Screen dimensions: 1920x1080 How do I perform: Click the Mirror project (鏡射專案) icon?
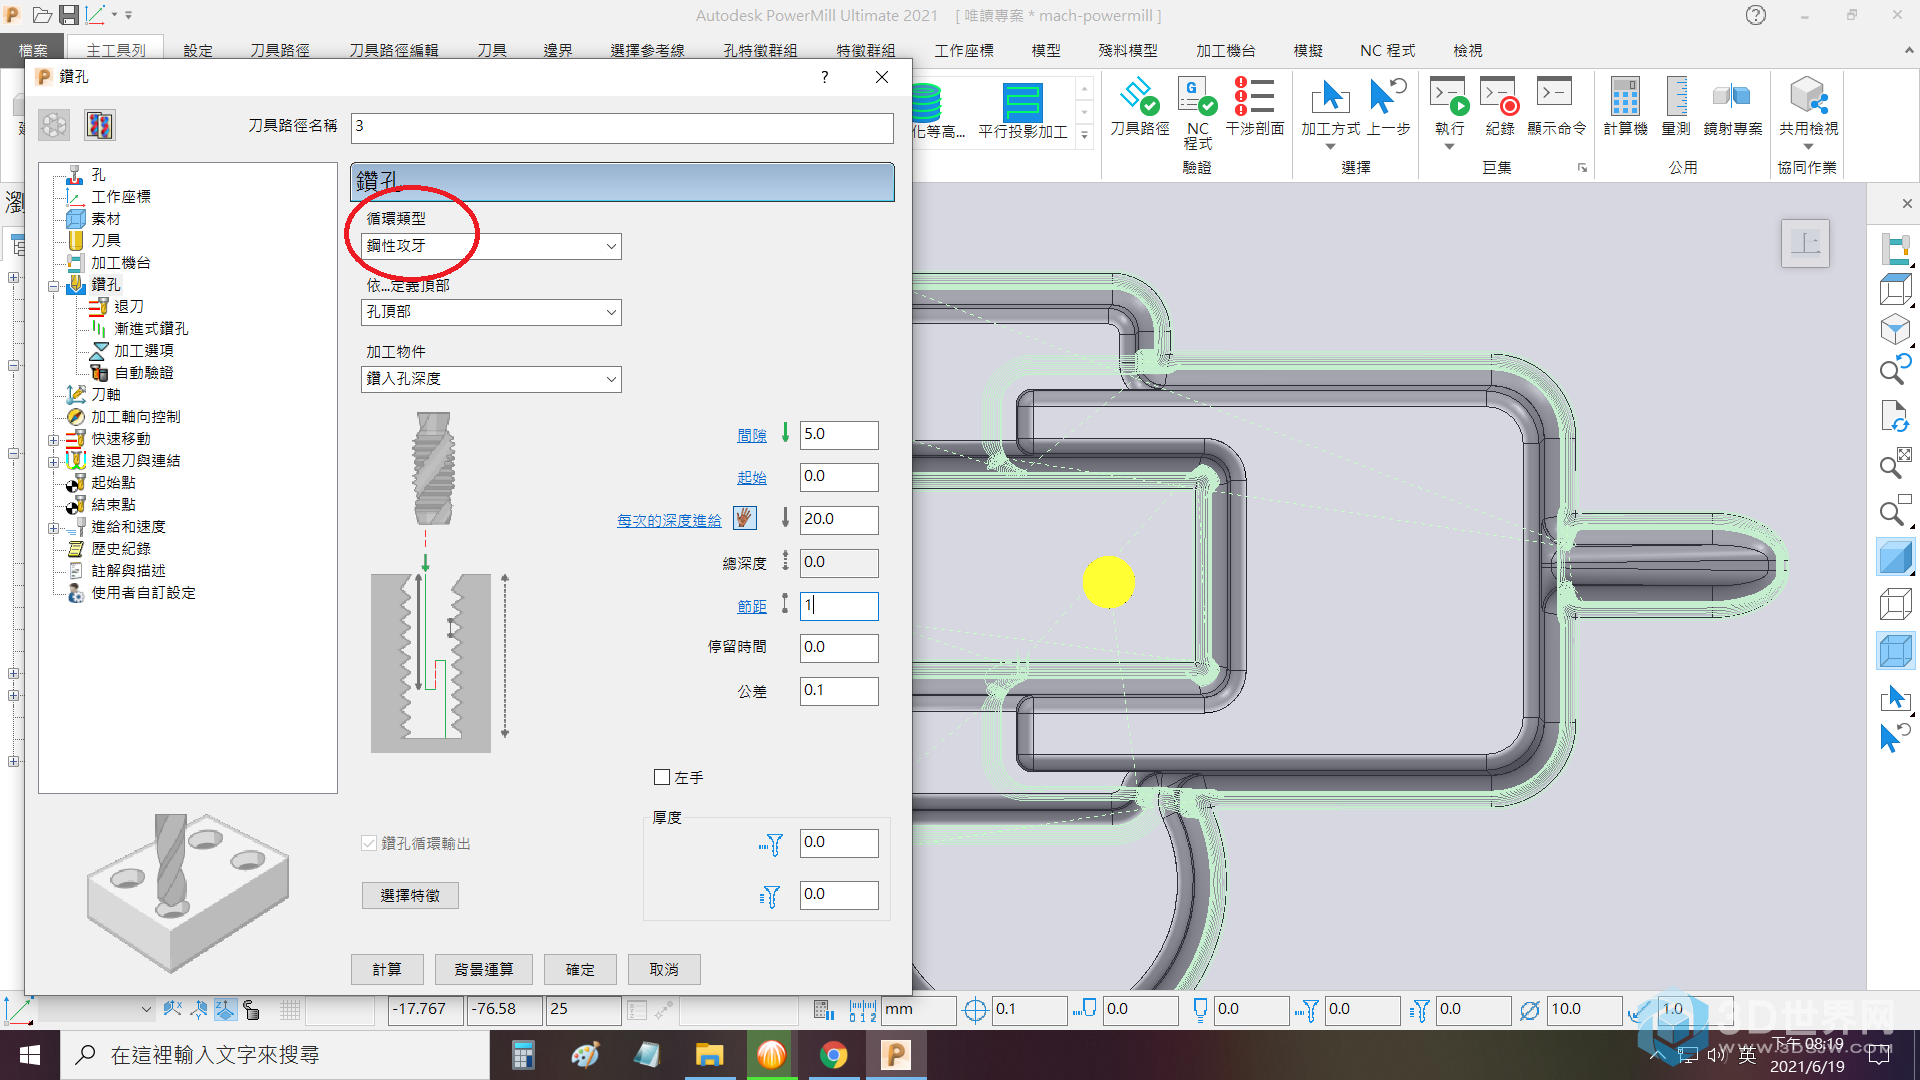[x=1732, y=98]
